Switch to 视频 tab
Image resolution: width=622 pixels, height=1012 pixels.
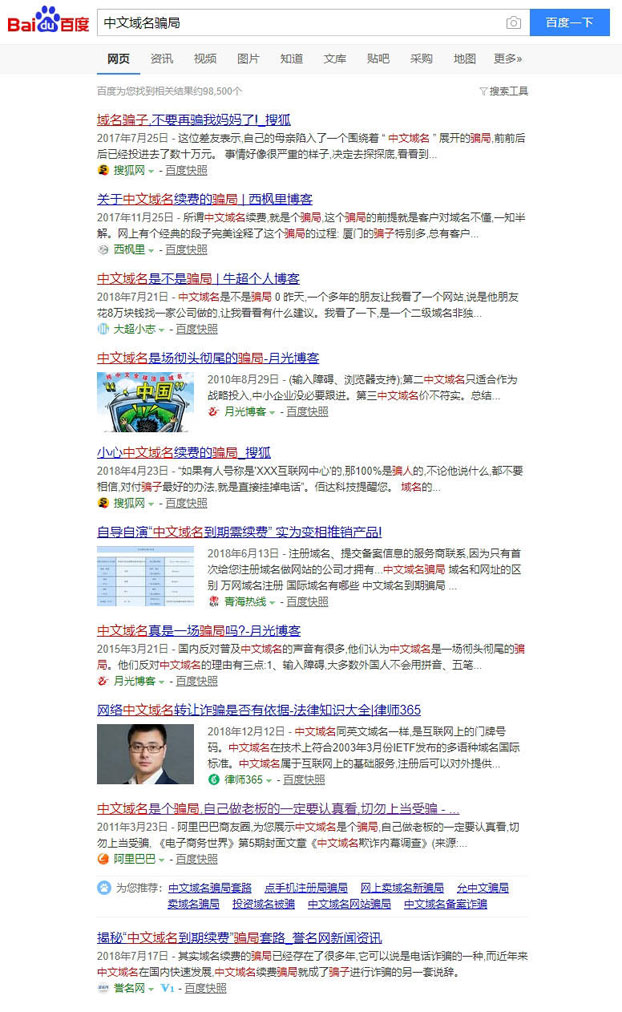(x=205, y=59)
